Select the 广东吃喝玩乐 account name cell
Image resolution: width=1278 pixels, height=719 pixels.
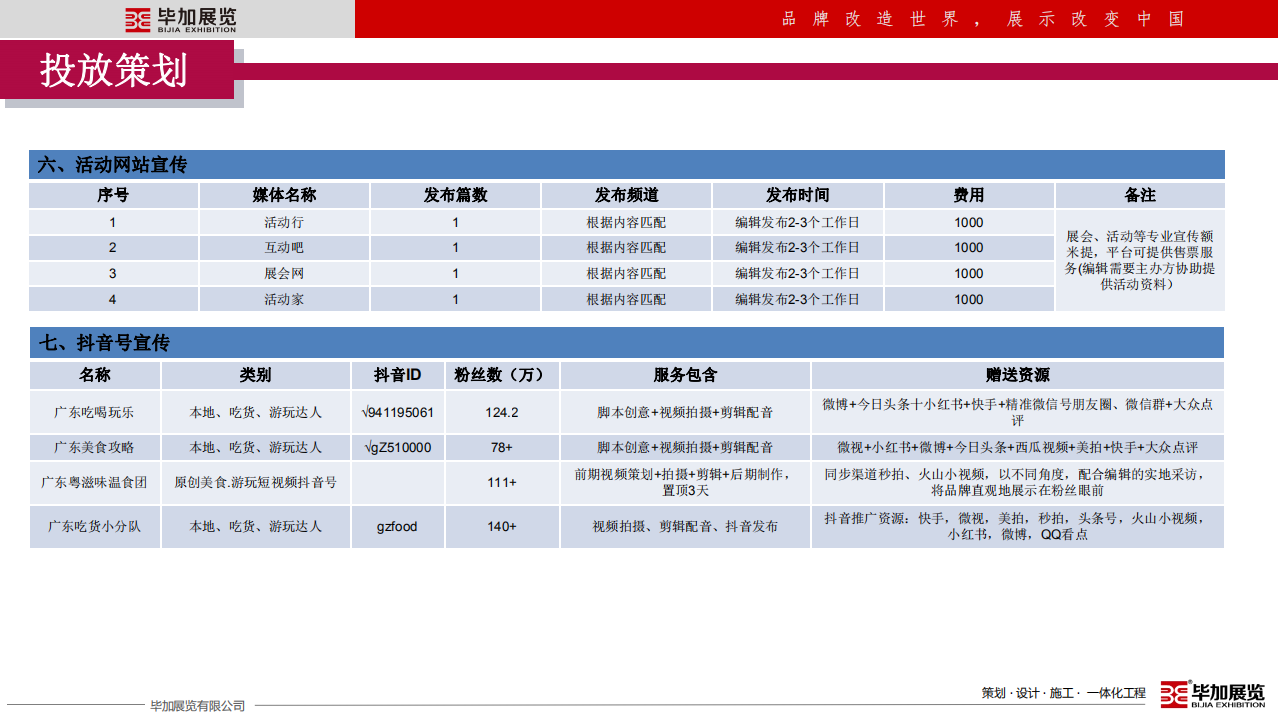95,412
